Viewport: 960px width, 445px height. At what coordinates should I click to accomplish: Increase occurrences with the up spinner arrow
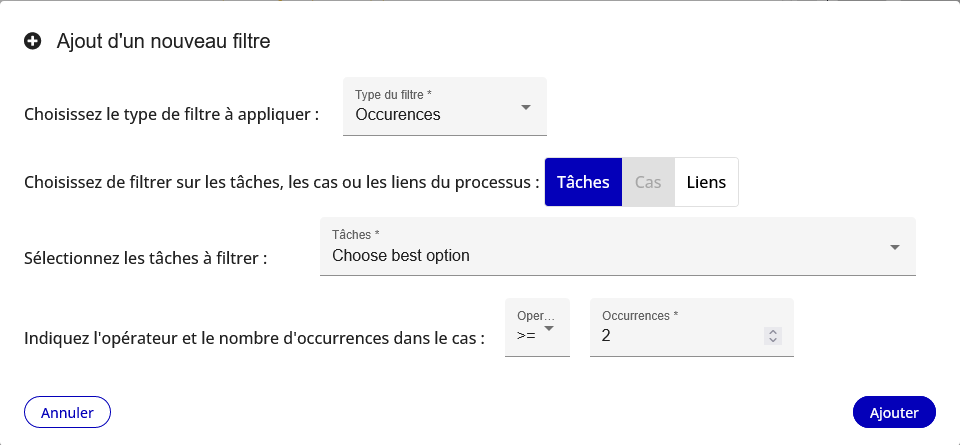click(772, 332)
